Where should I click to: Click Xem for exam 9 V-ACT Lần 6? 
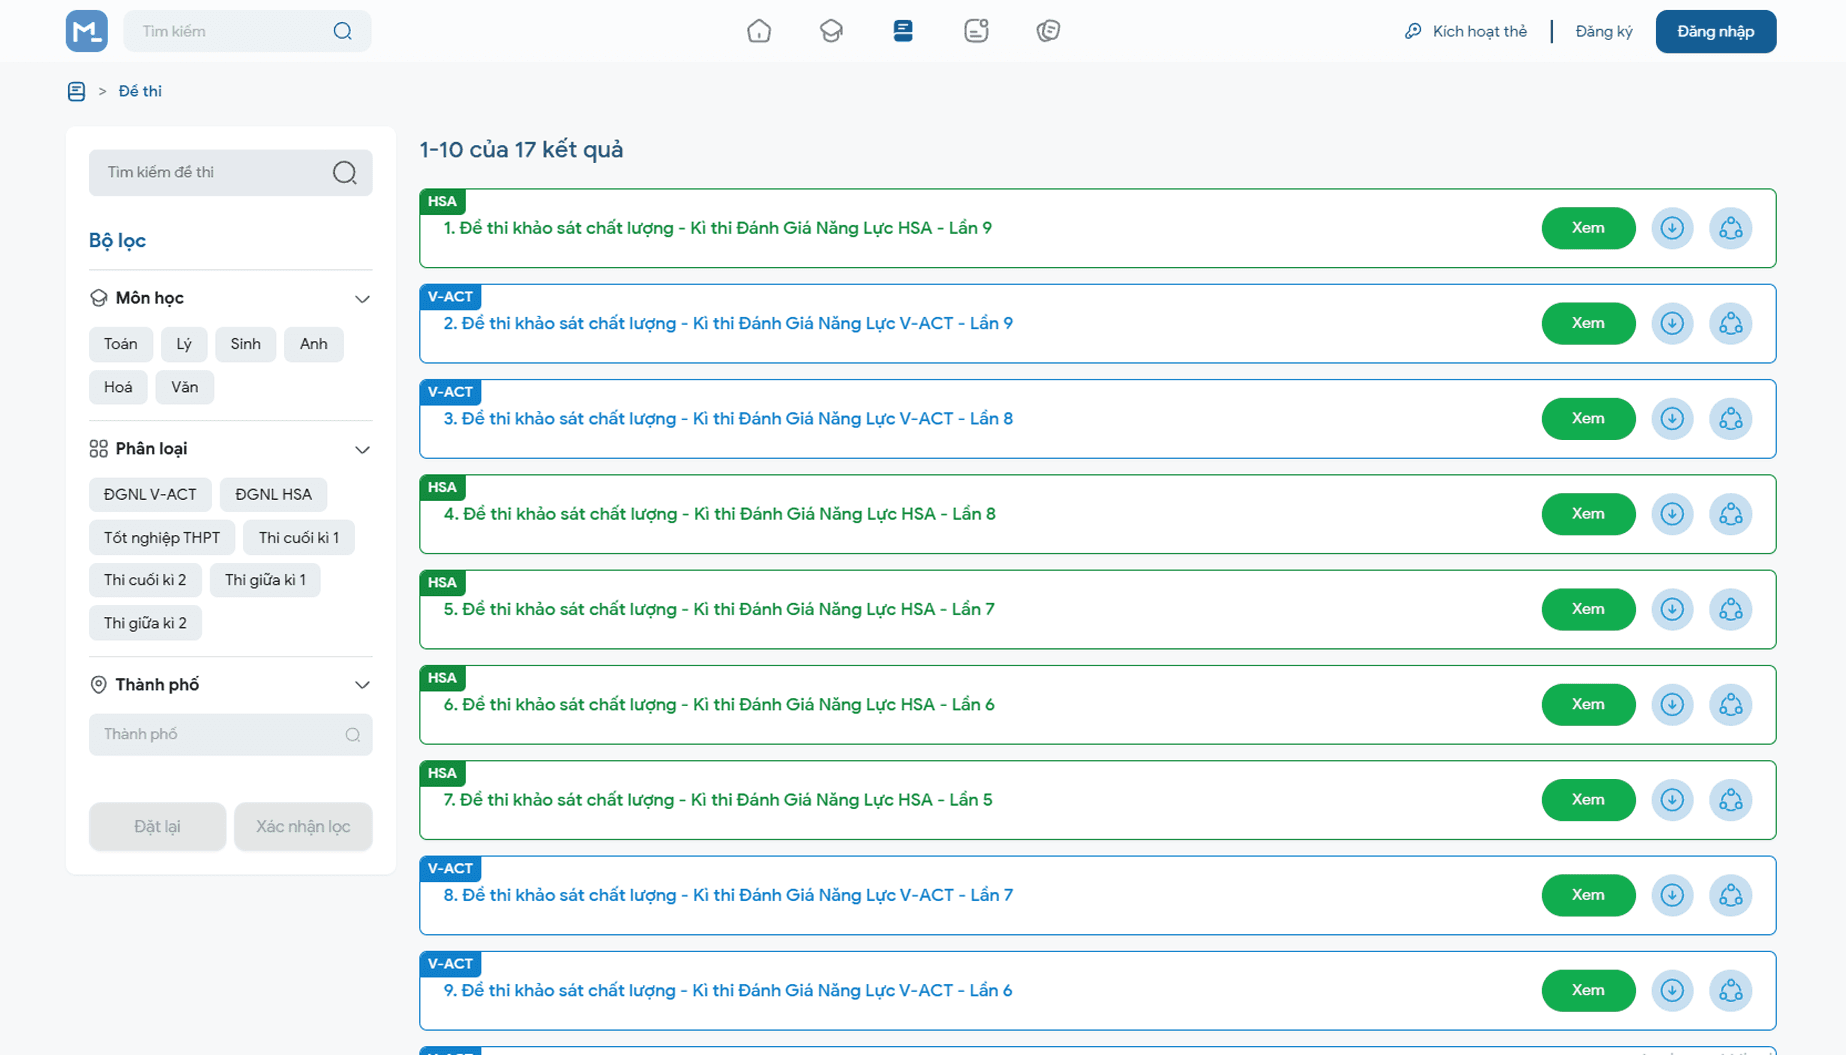pos(1588,991)
